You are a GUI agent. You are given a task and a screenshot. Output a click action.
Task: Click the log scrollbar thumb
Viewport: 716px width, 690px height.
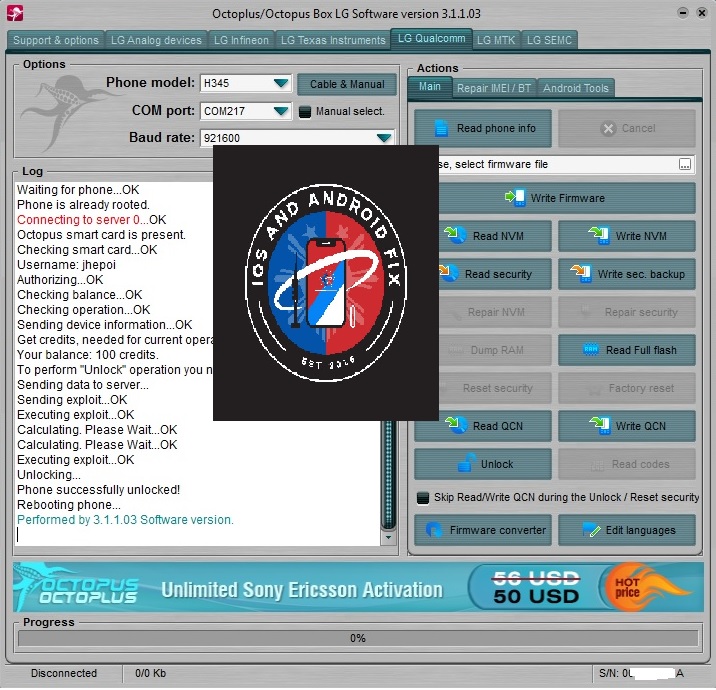pyautogui.click(x=389, y=474)
